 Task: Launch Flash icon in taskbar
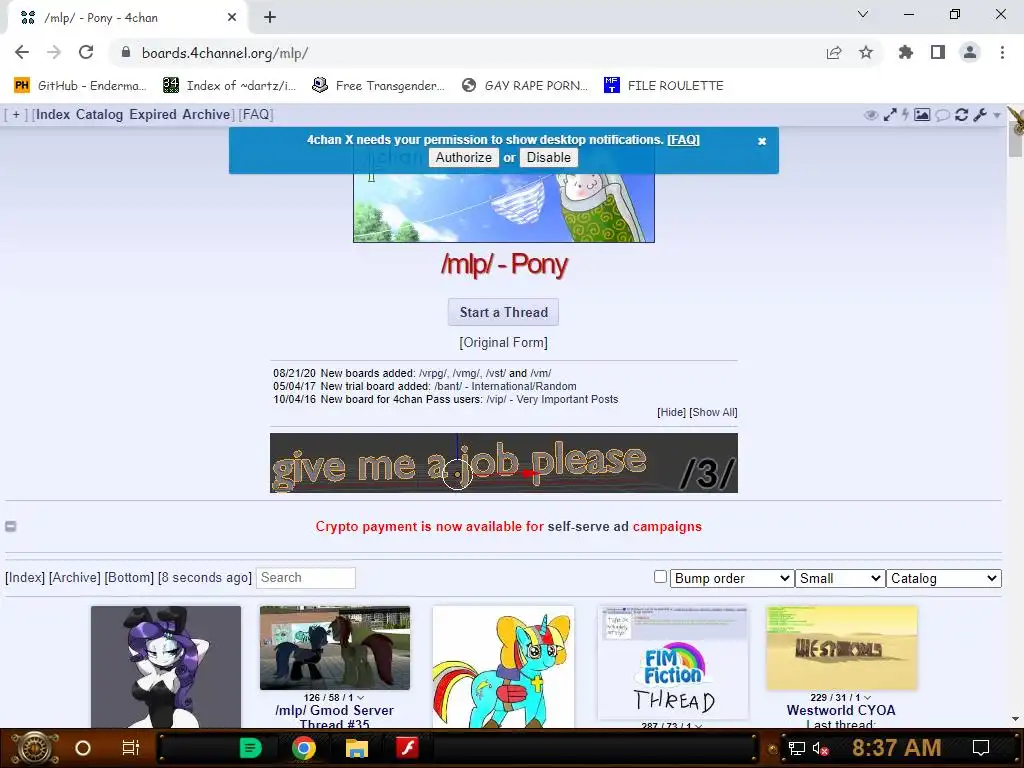pos(408,748)
